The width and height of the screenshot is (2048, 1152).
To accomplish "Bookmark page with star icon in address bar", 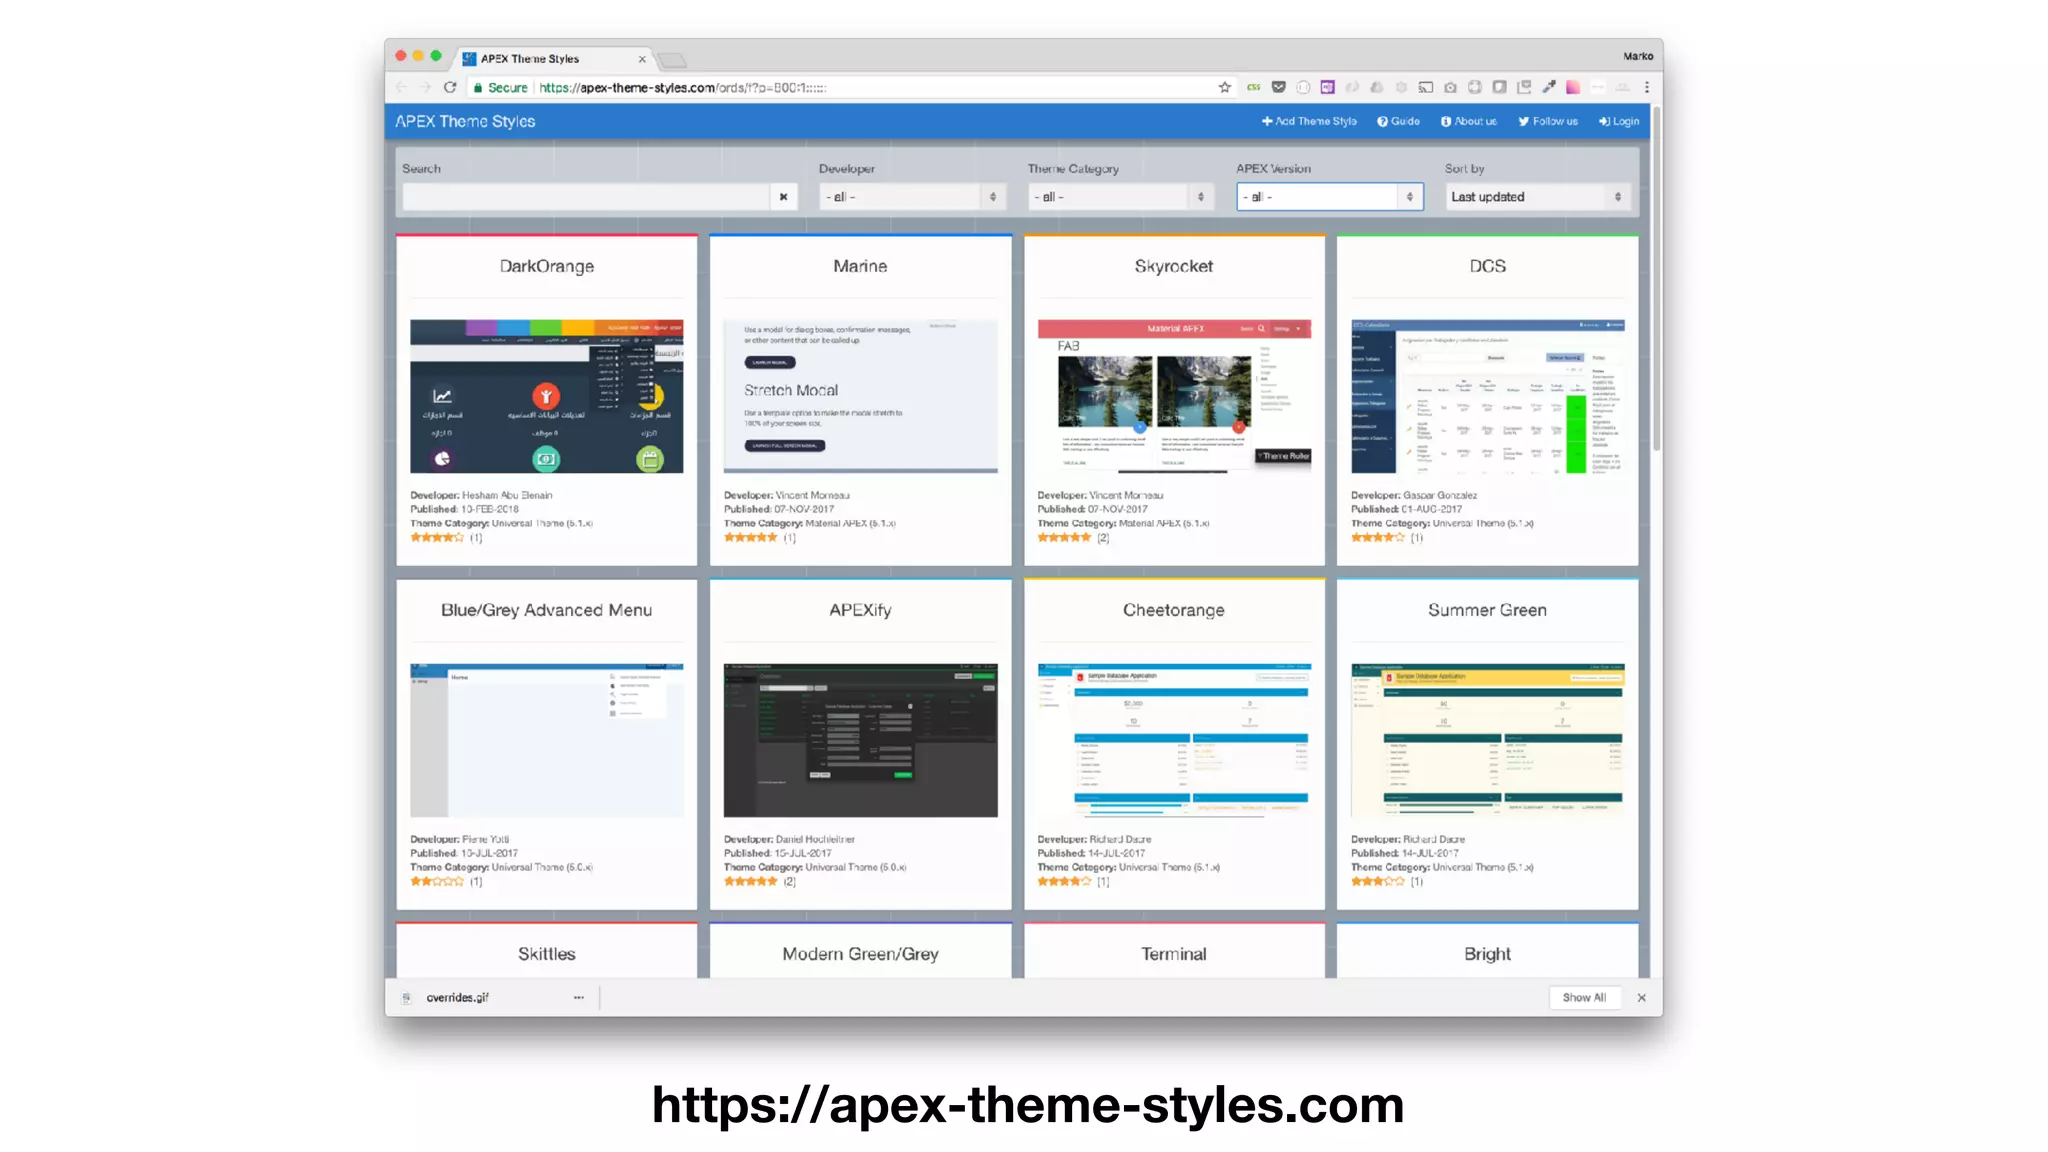I will [x=1225, y=88].
